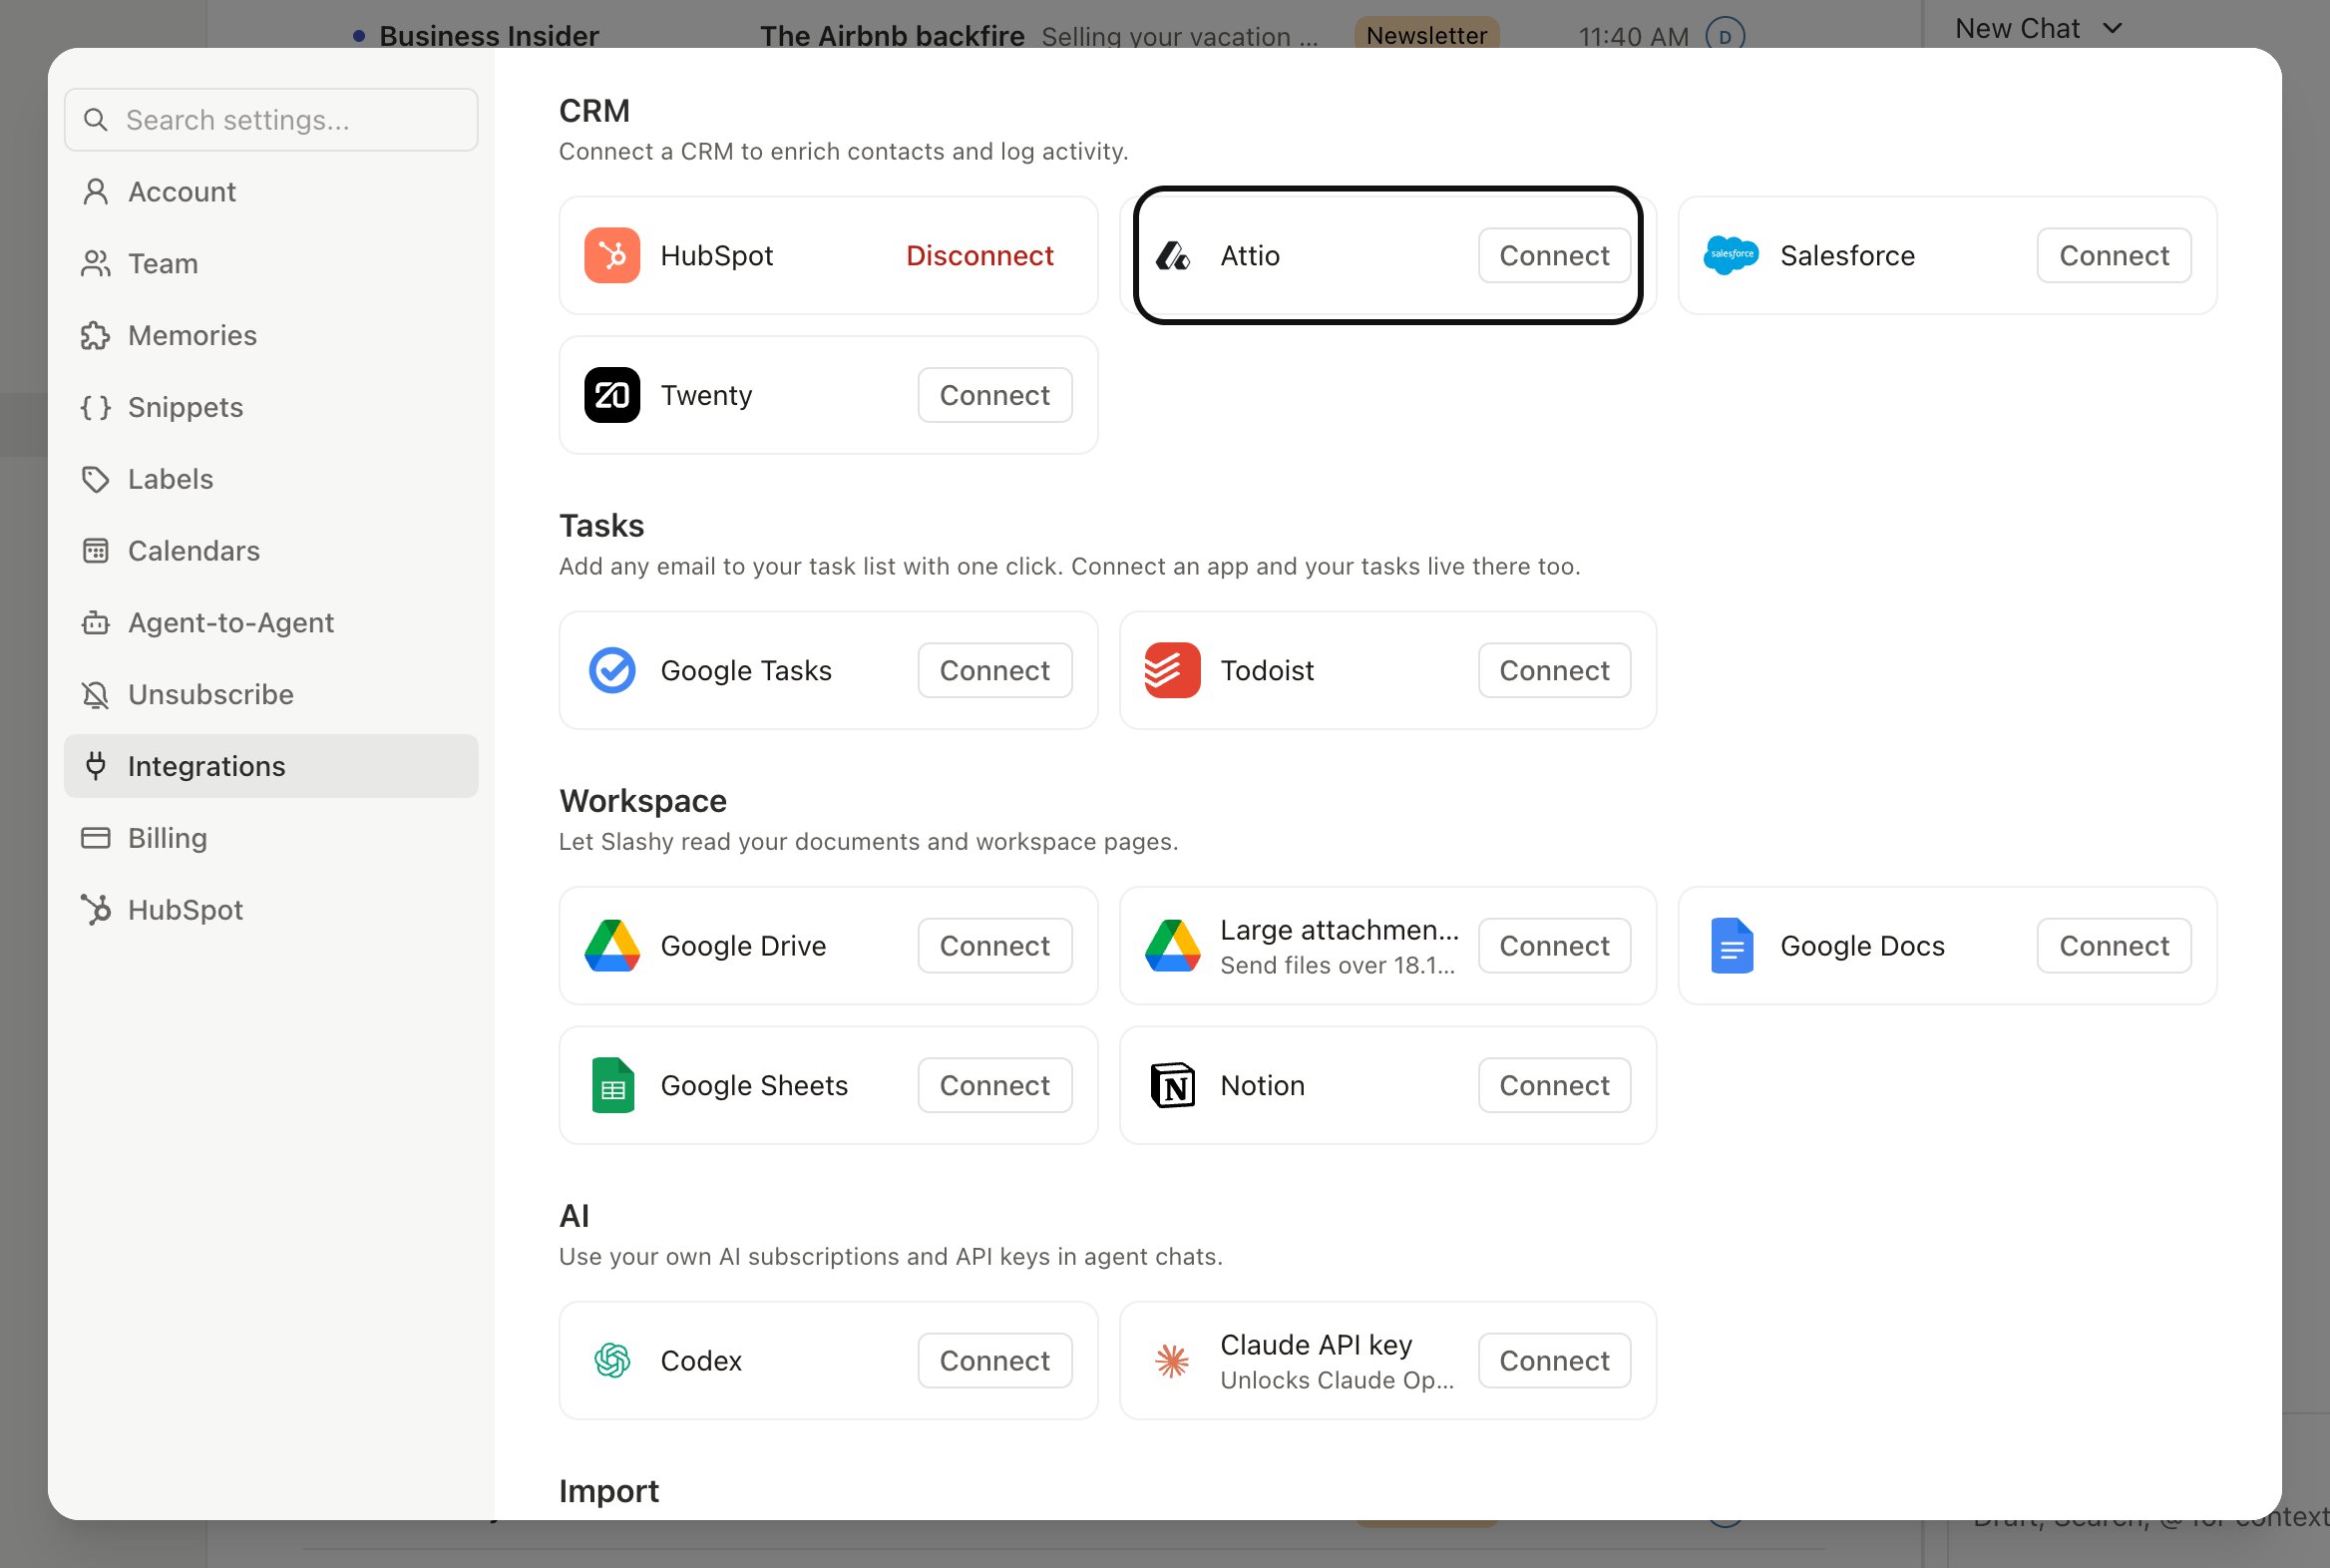This screenshot has width=2330, height=1568.
Task: Connect Attio CRM
Action: [x=1554, y=255]
